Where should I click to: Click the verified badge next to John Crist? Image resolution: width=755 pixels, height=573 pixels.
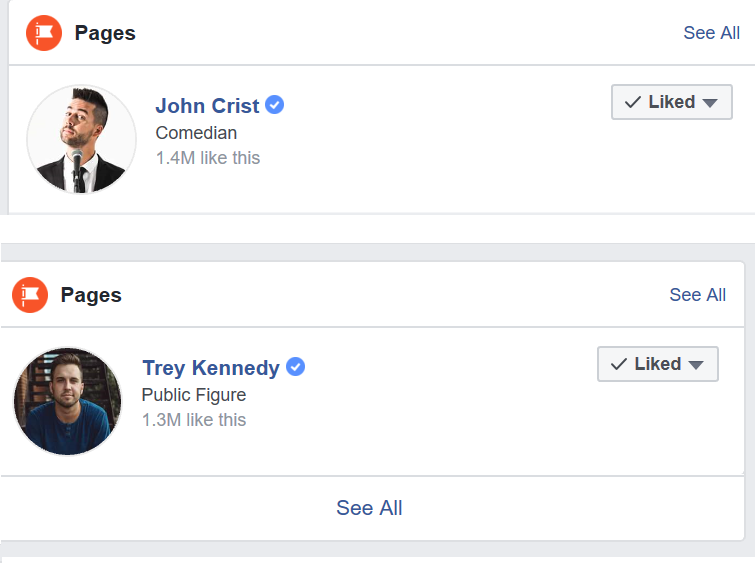coord(274,105)
